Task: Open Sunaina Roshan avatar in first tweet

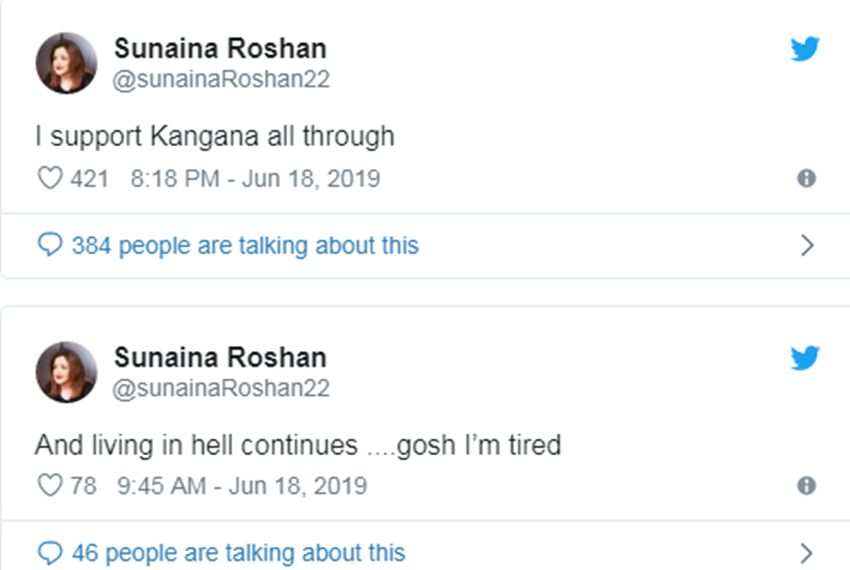Action: [66, 63]
